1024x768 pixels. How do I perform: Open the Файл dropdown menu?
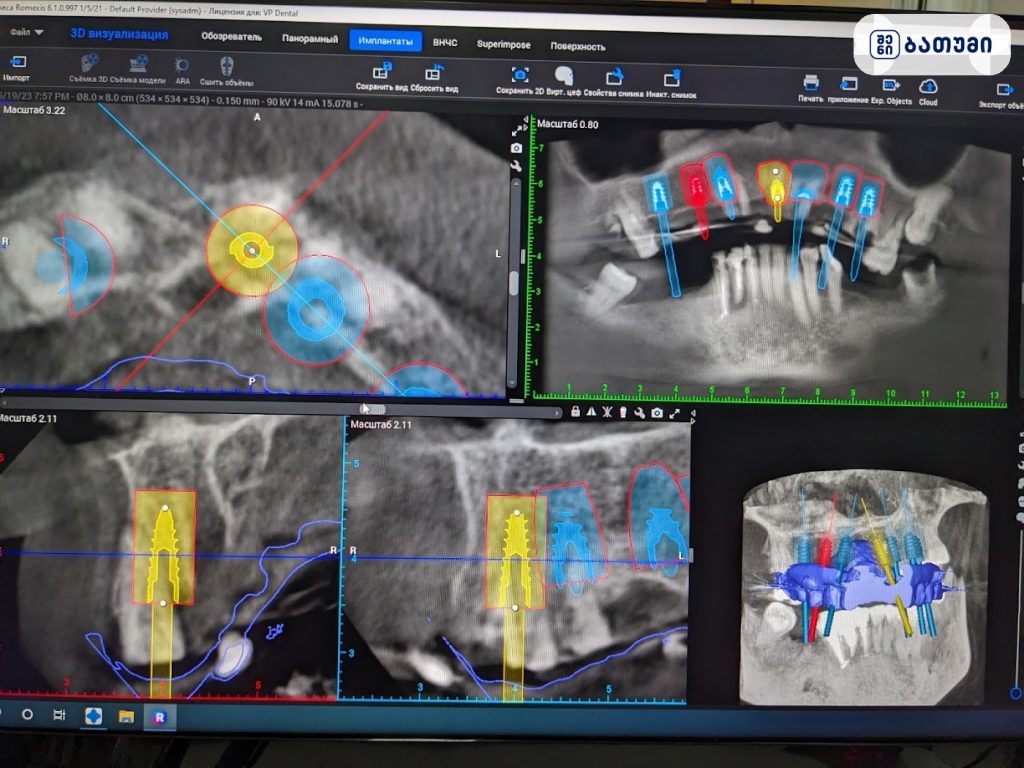click(x=26, y=31)
